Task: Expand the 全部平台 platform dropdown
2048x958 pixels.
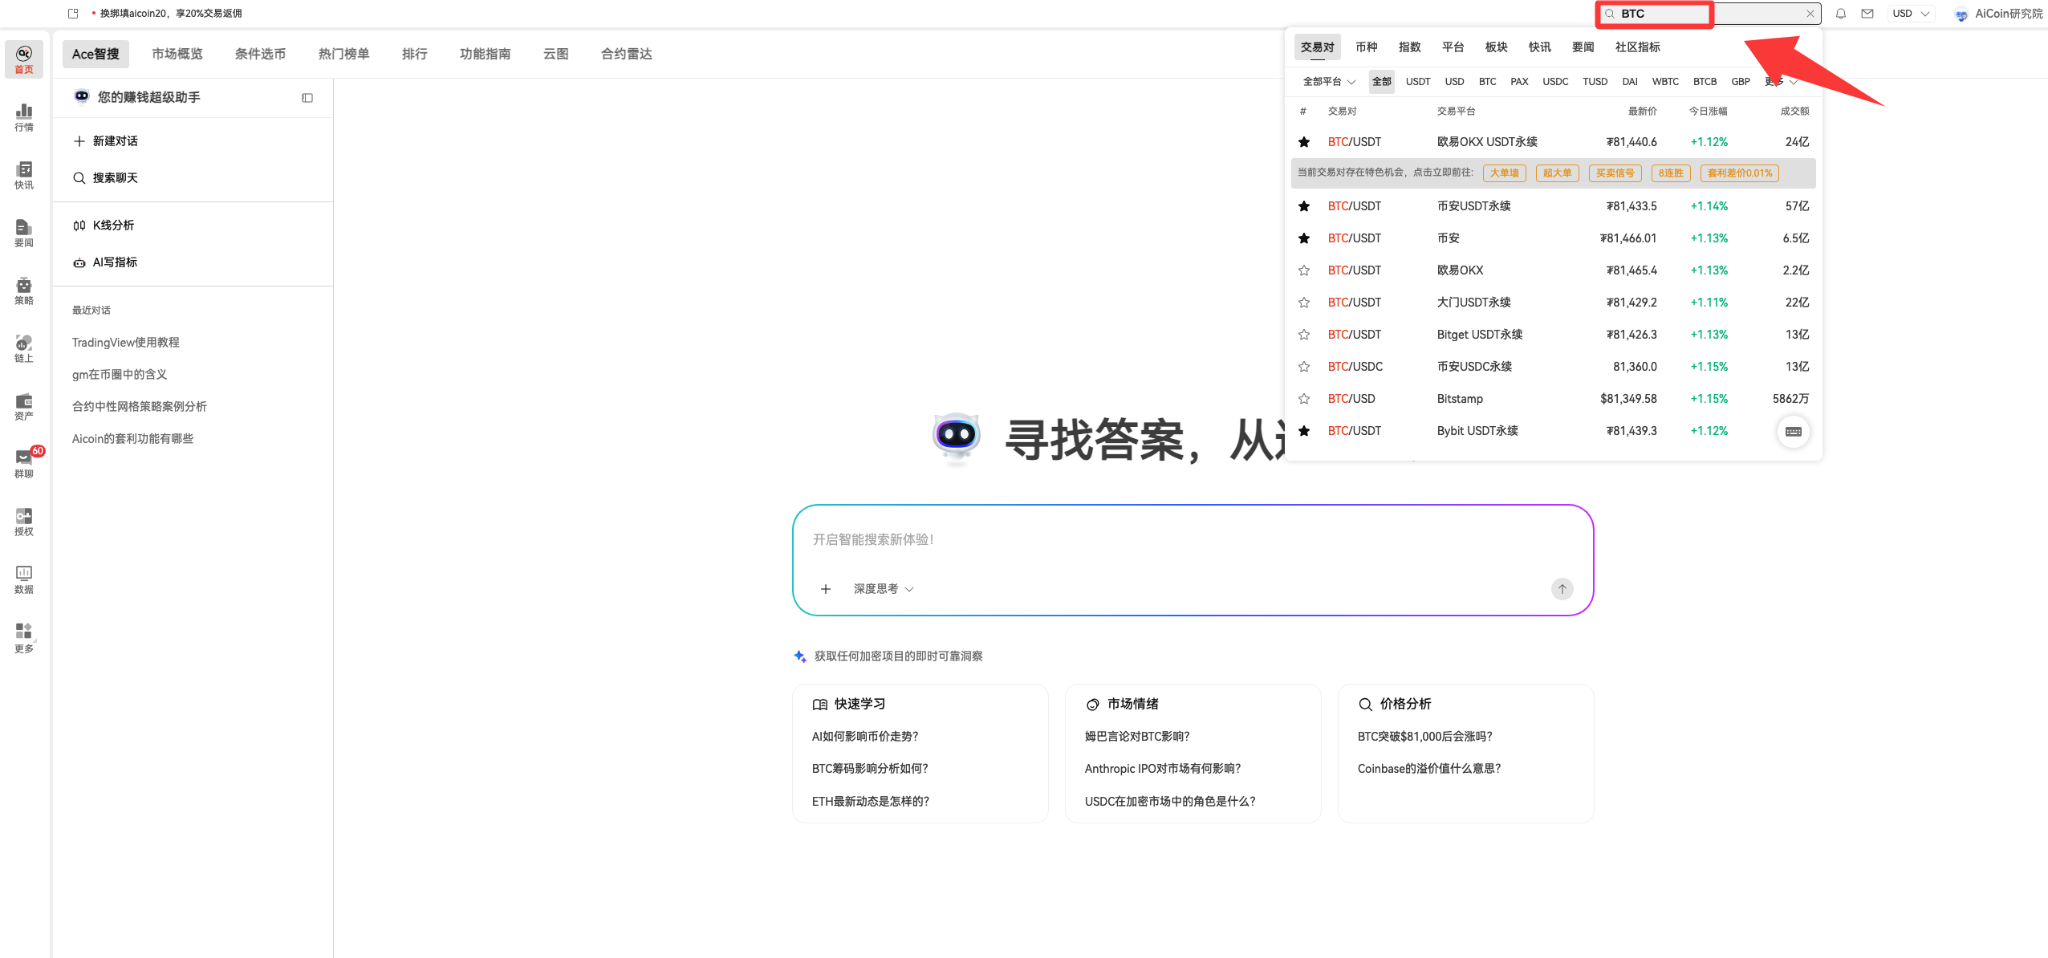Action: pos(1329,82)
